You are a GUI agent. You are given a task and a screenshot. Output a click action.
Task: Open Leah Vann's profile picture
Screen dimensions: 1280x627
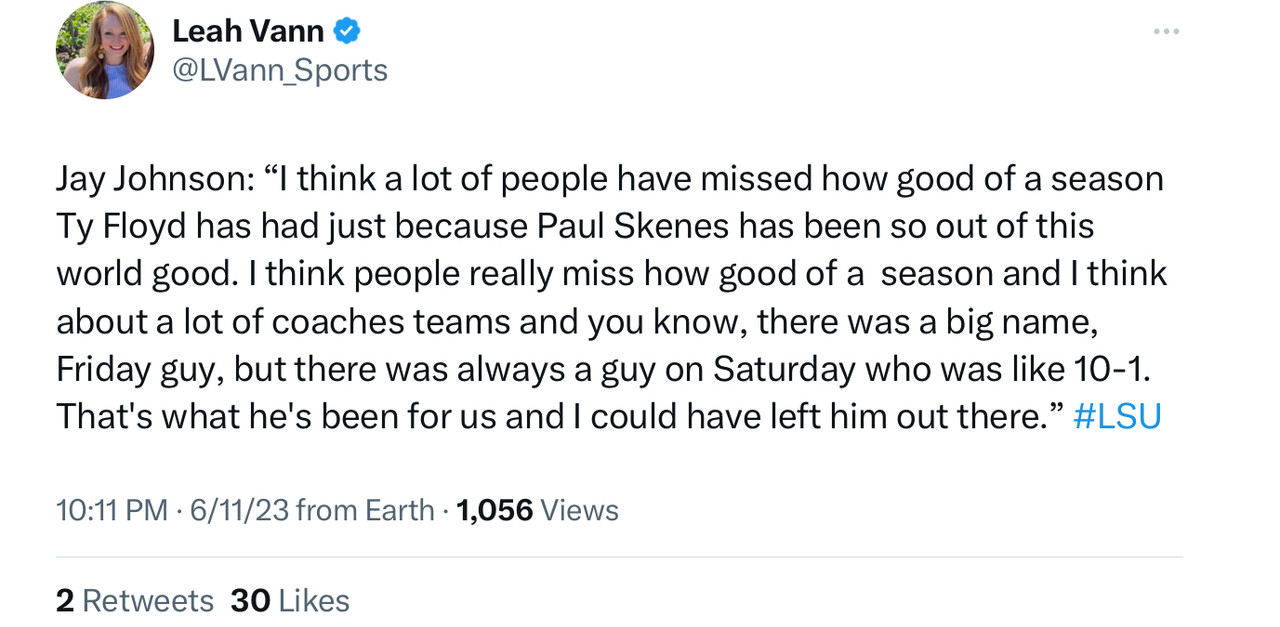coord(104,50)
